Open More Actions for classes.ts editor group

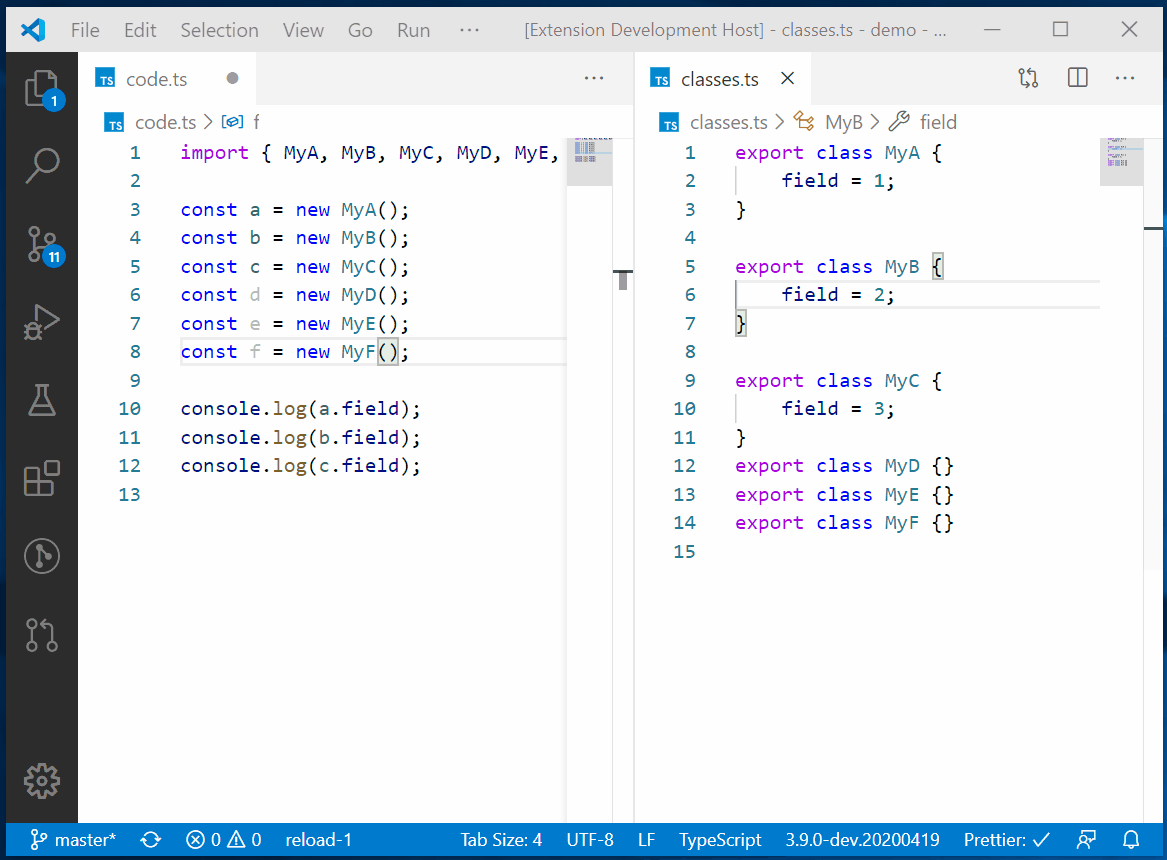tap(1125, 78)
